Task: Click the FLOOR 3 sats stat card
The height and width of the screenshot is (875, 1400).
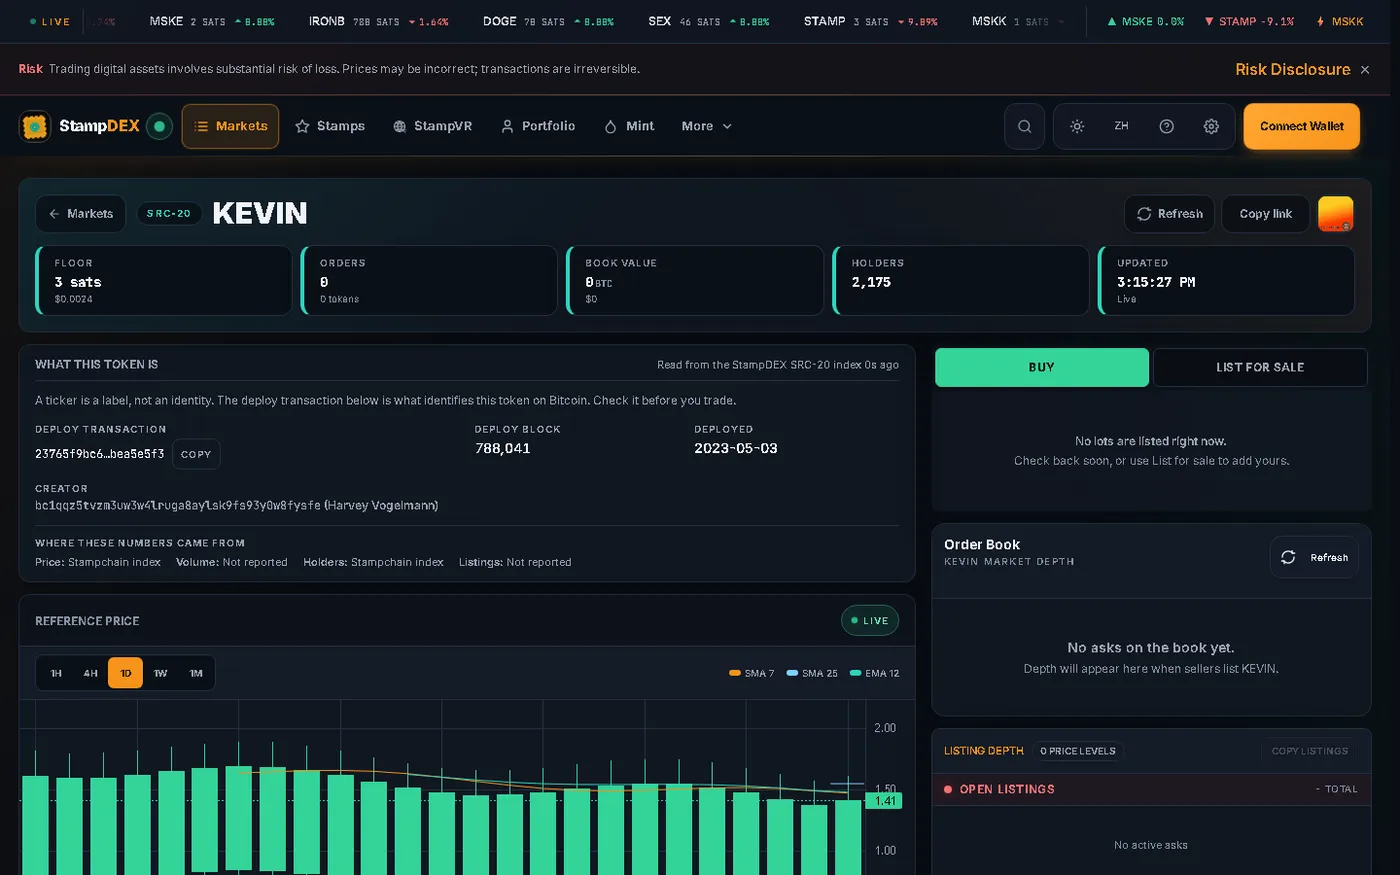Action: [x=164, y=281]
